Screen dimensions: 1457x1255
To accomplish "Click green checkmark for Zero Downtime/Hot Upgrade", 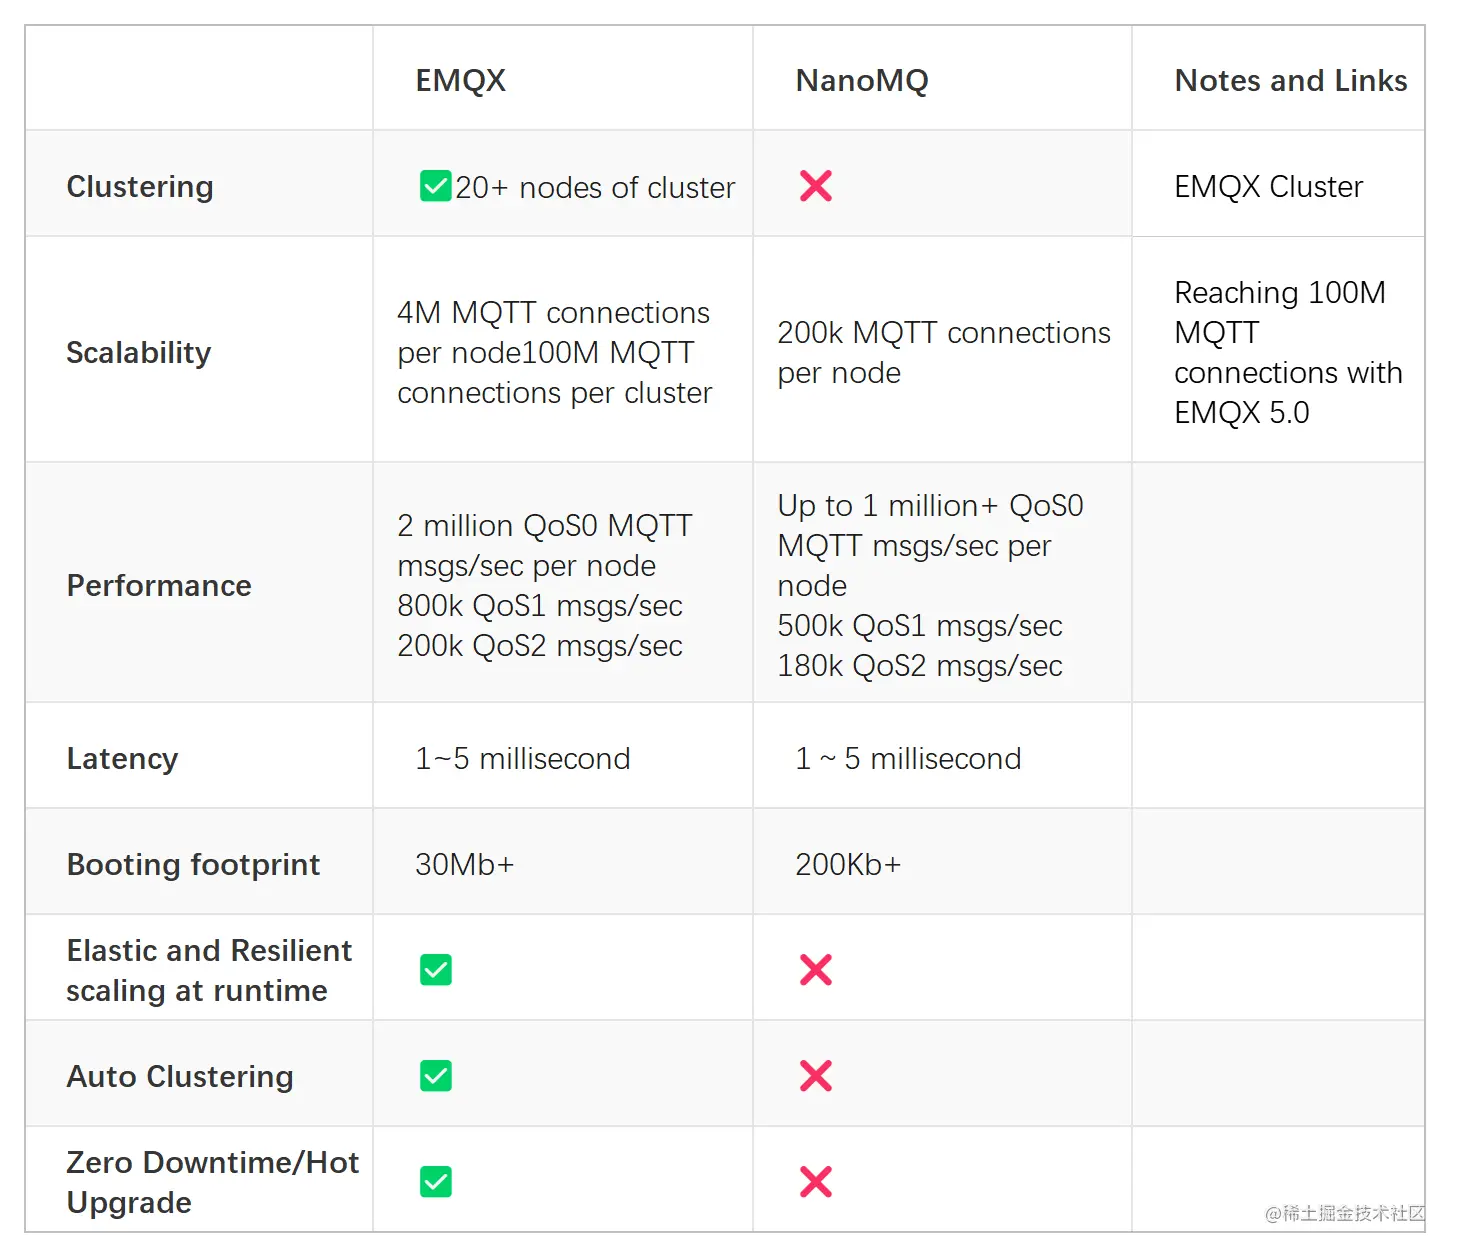I will pyautogui.click(x=435, y=1182).
